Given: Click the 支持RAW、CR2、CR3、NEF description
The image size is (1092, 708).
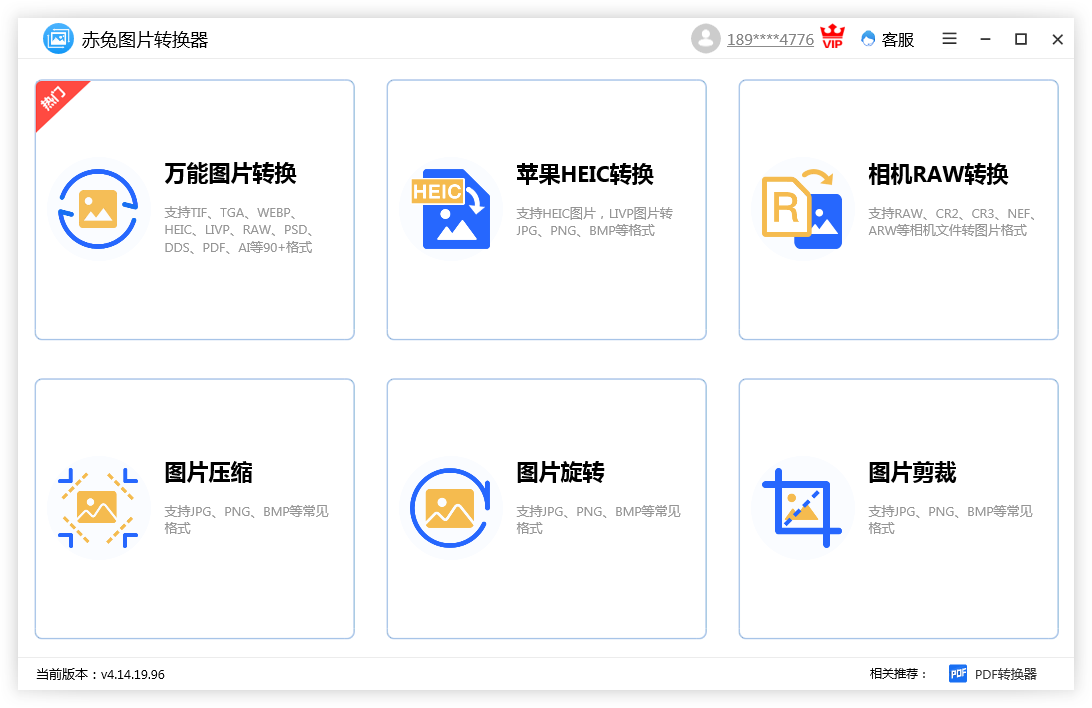Looking at the screenshot, I should [953, 221].
